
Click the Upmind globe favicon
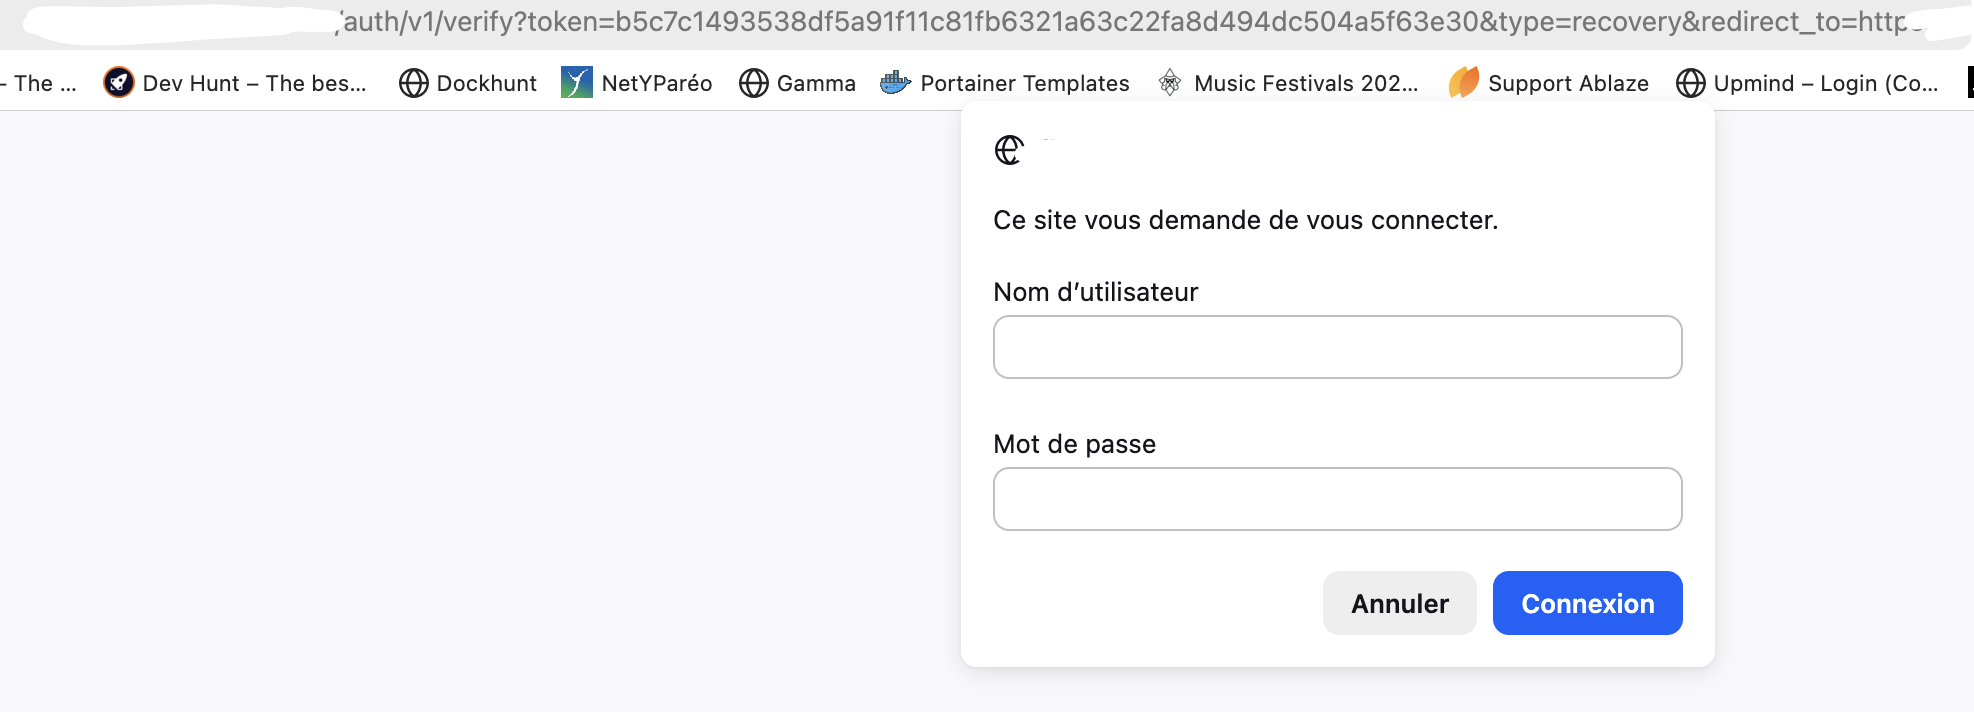[x=1690, y=83]
